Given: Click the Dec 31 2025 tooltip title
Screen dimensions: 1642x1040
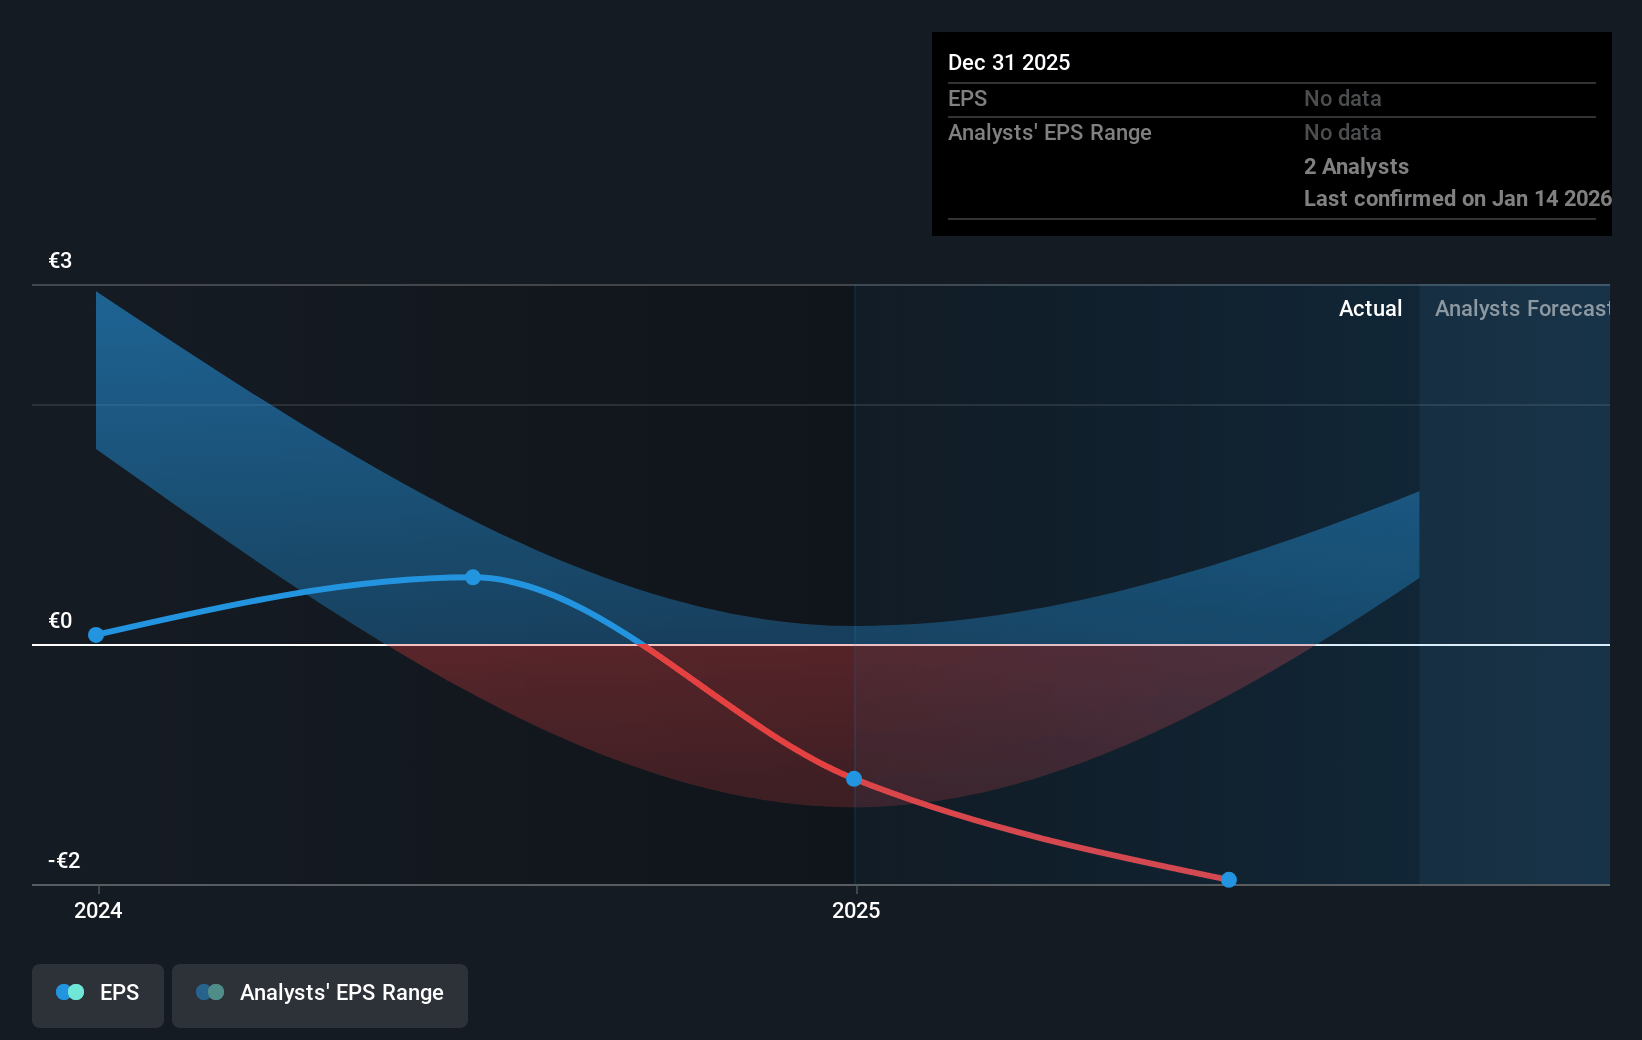Looking at the screenshot, I should click(1009, 62).
